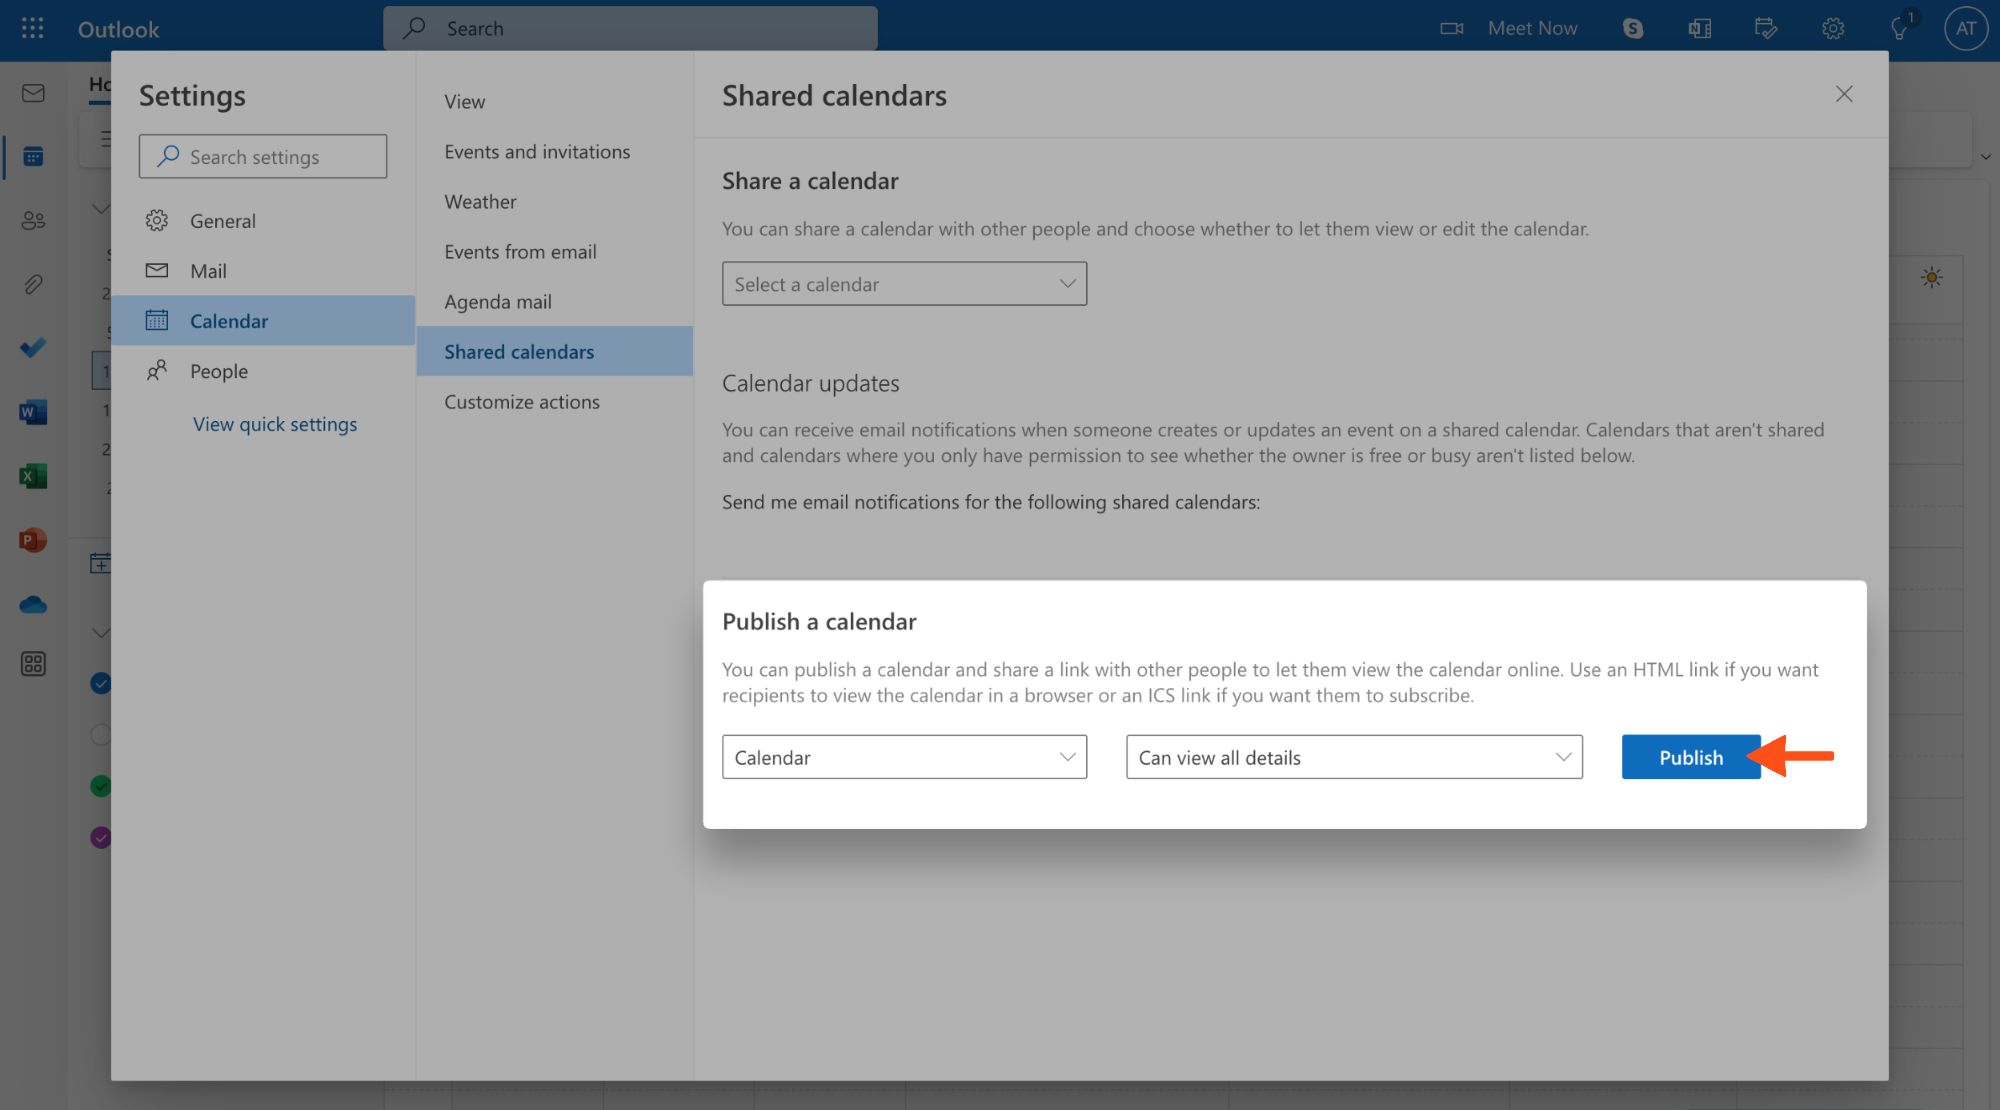Screen dimensions: 2000x1110
Task: Open the Events and invitations section
Action: pos(537,152)
